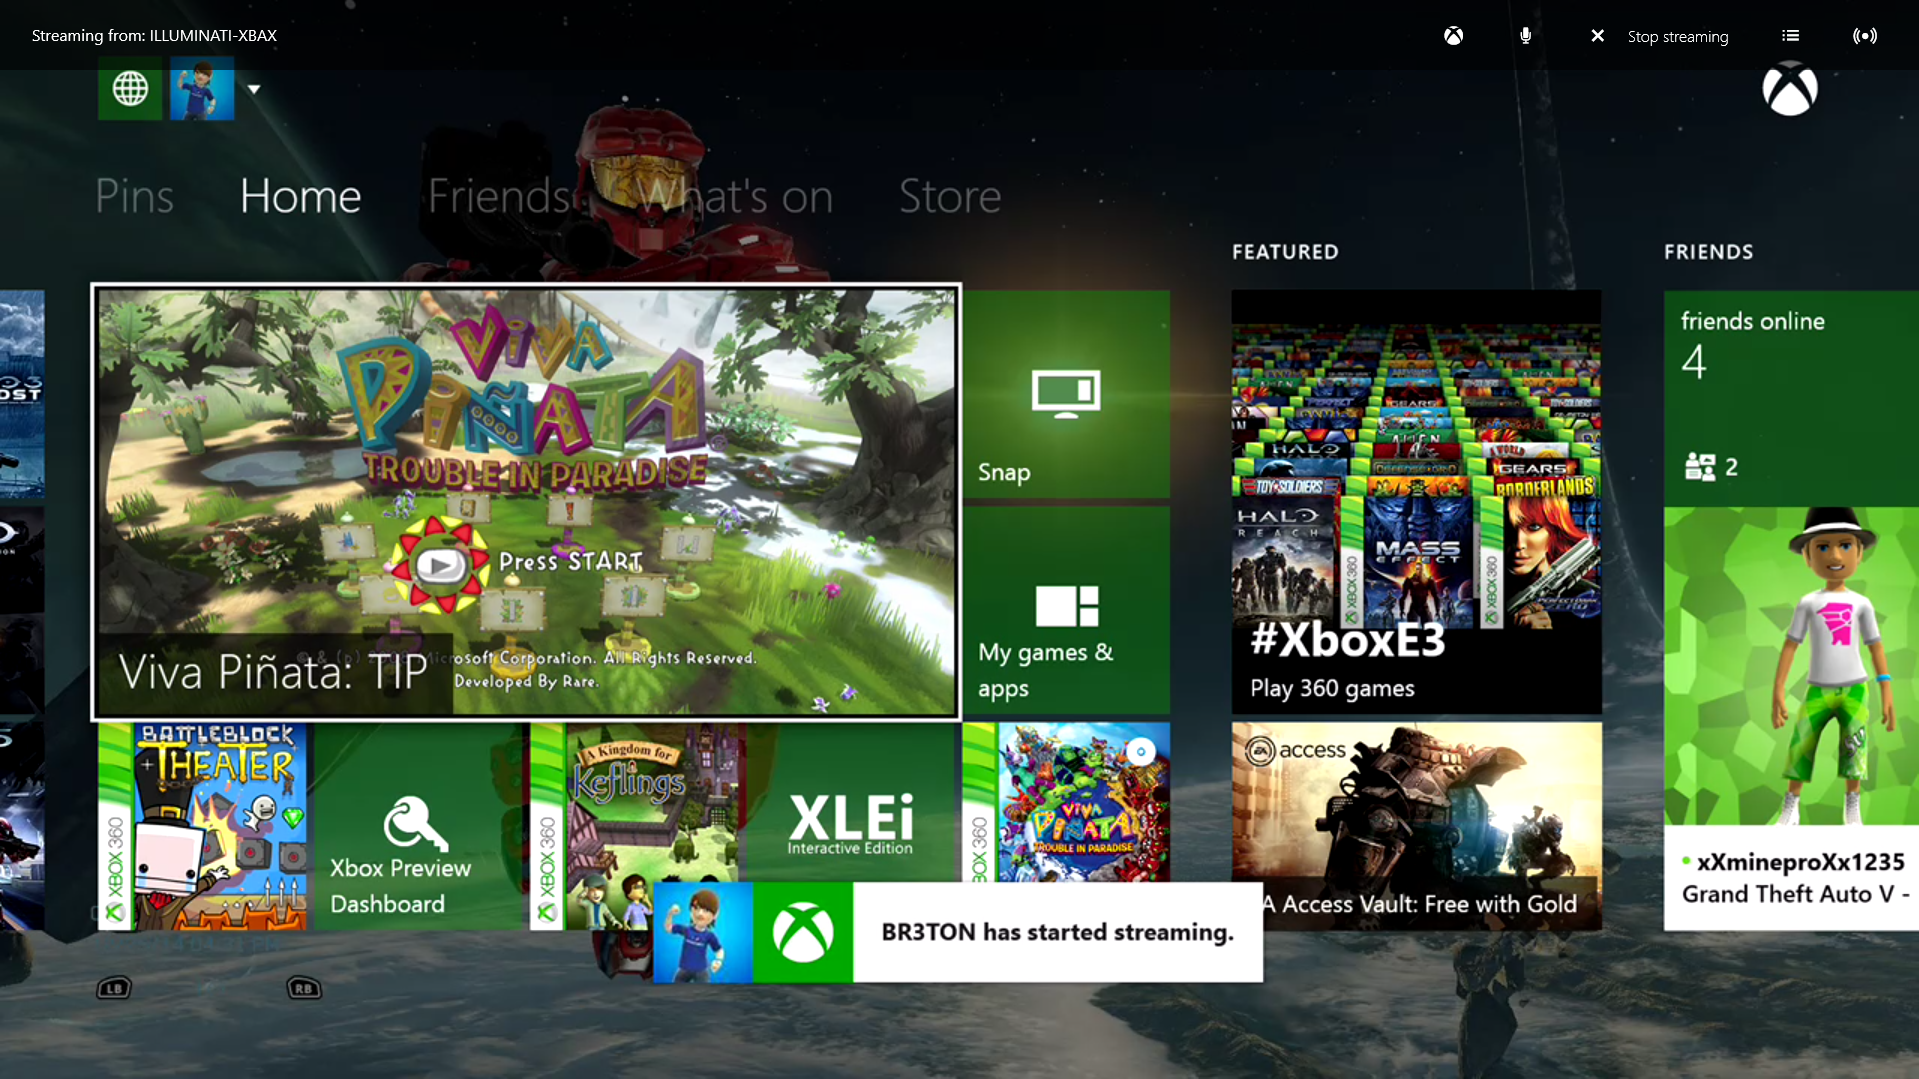Viewport: 1919px width, 1079px height.
Task: Open the list menu icon in streaming bar
Action: (1790, 36)
